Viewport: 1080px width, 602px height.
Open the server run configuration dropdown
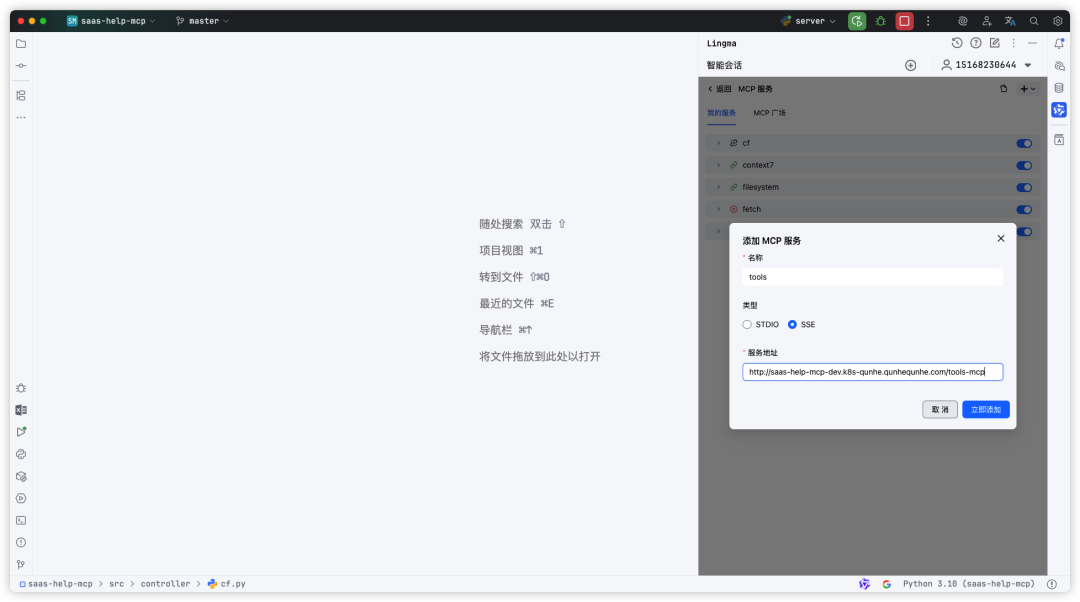click(x=809, y=21)
